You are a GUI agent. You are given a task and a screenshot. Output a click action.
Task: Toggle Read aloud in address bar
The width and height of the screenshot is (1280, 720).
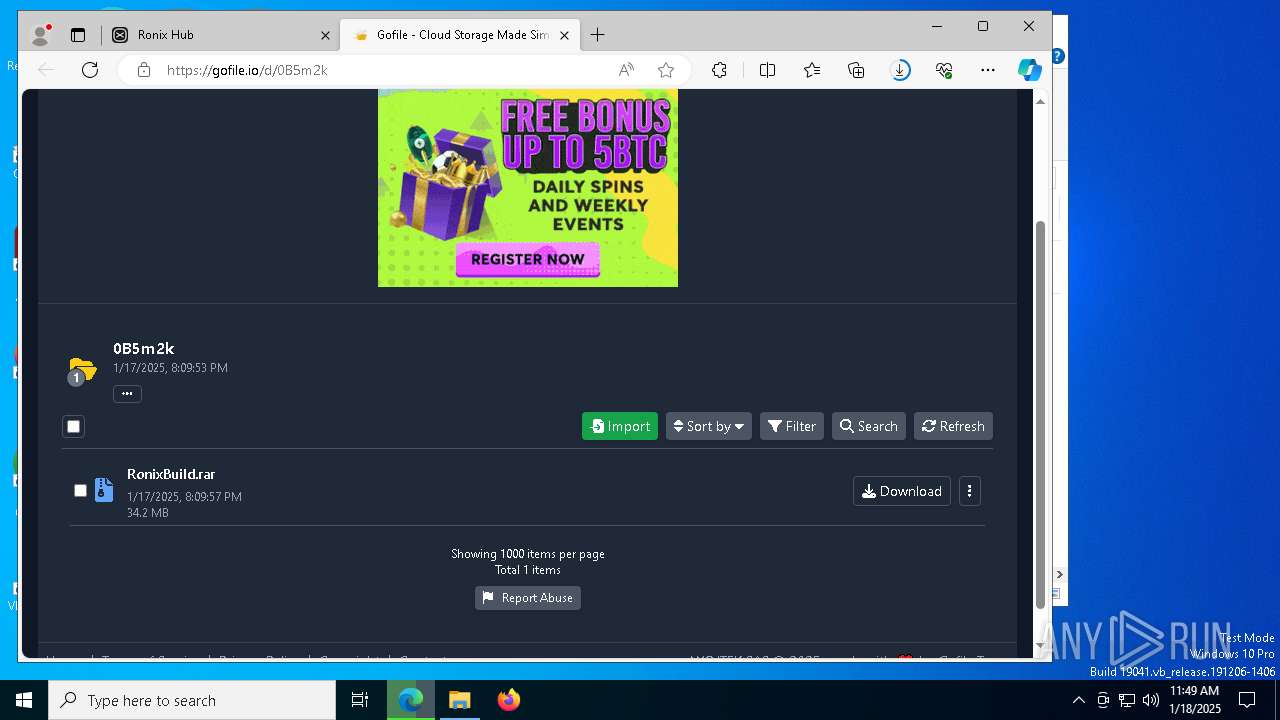coord(626,70)
